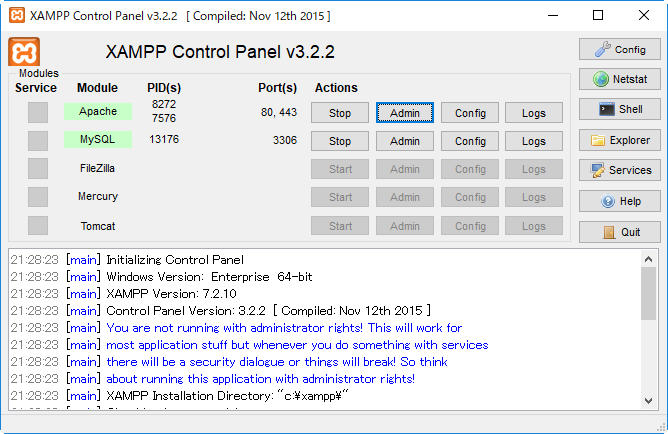Image resolution: width=668 pixels, height=434 pixels.
Task: Click Apache ports 80, 443
Action: pyautogui.click(x=279, y=112)
